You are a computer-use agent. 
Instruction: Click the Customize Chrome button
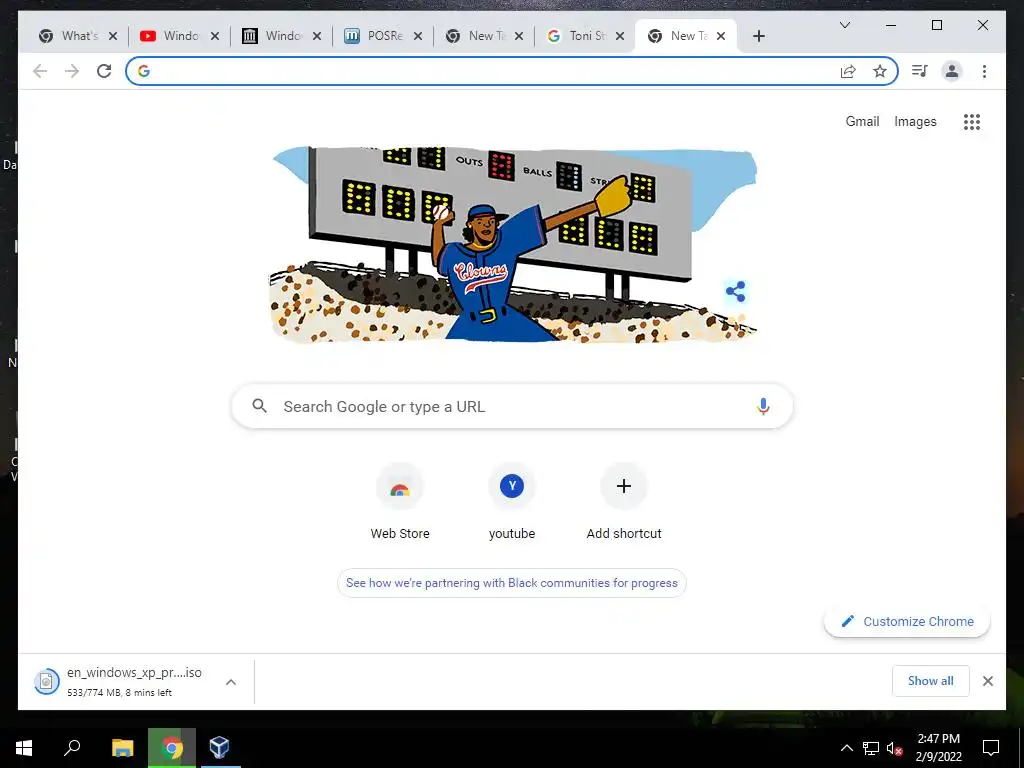pos(907,622)
